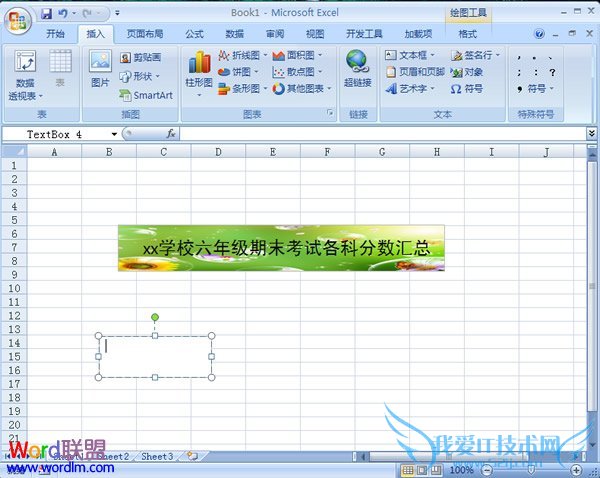The width and height of the screenshot is (600, 478).
Task: Click inside the formula bar
Action: (382, 134)
